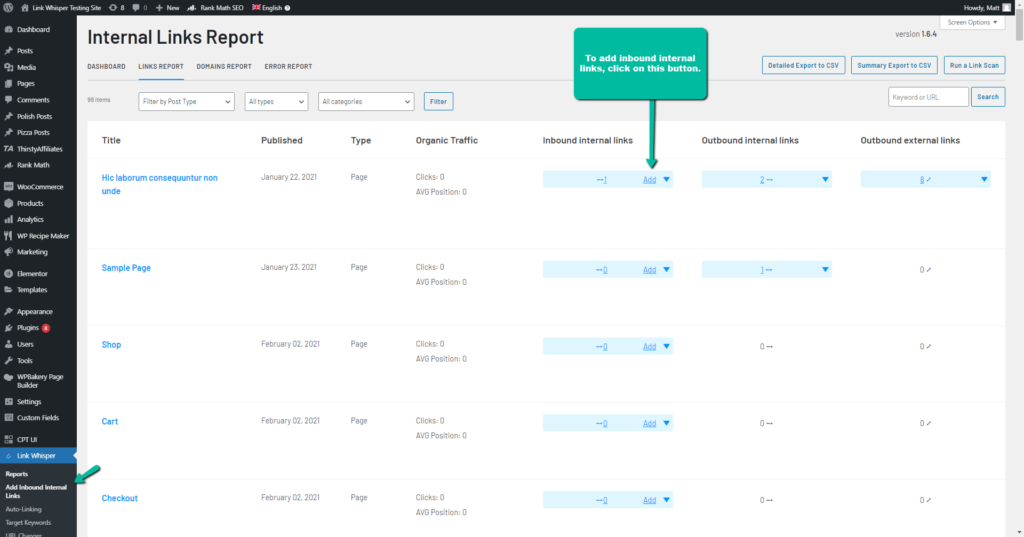Switch to the Domains Report tab
Image resolution: width=1024 pixels, height=537 pixels.
224,67
